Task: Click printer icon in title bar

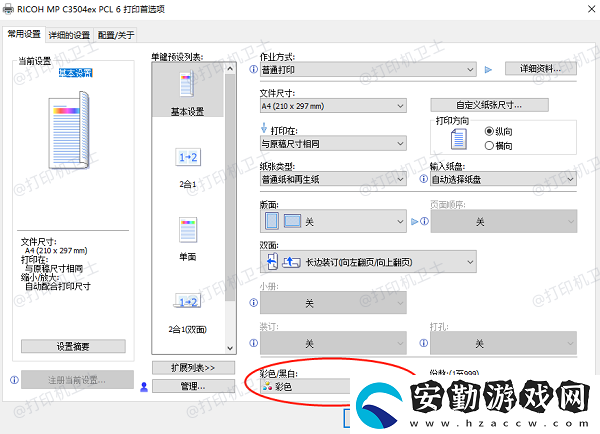Action: [8, 9]
